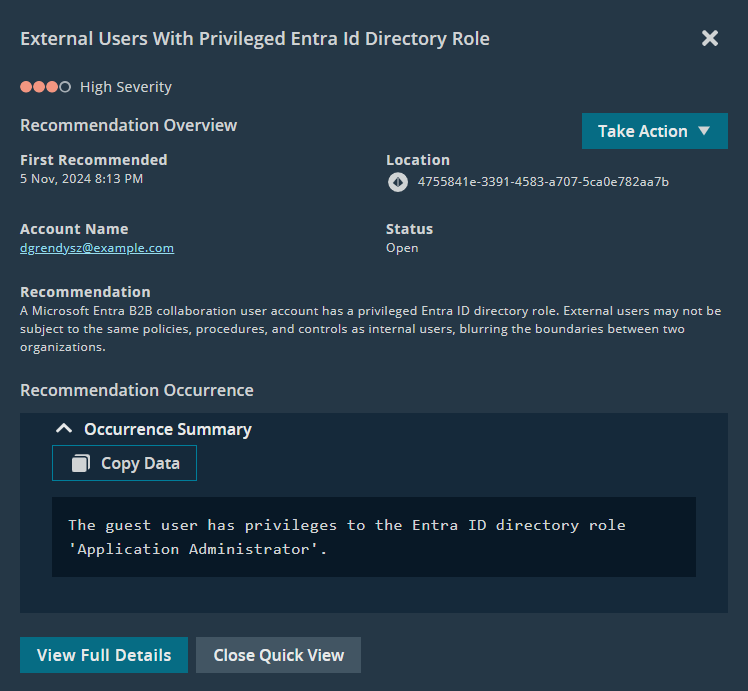Click Close Quick View button
This screenshot has height=691, width=748.
(279, 655)
